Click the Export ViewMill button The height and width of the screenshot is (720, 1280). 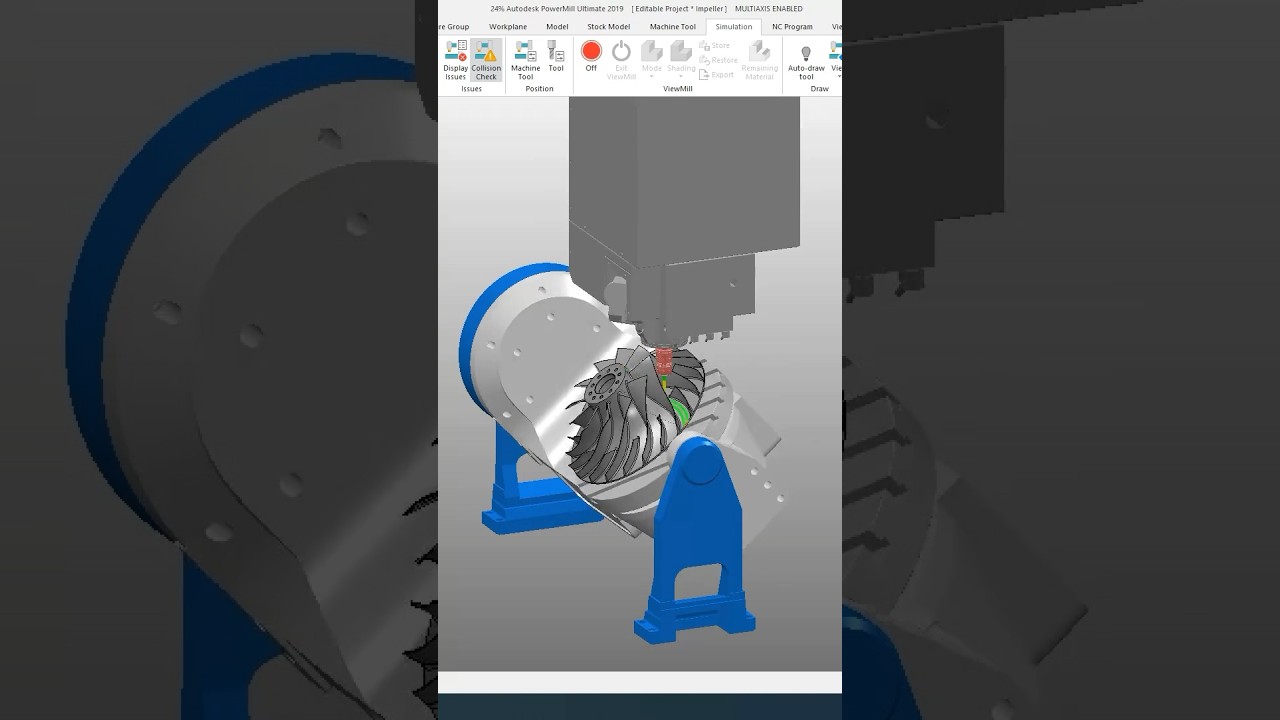pos(717,74)
